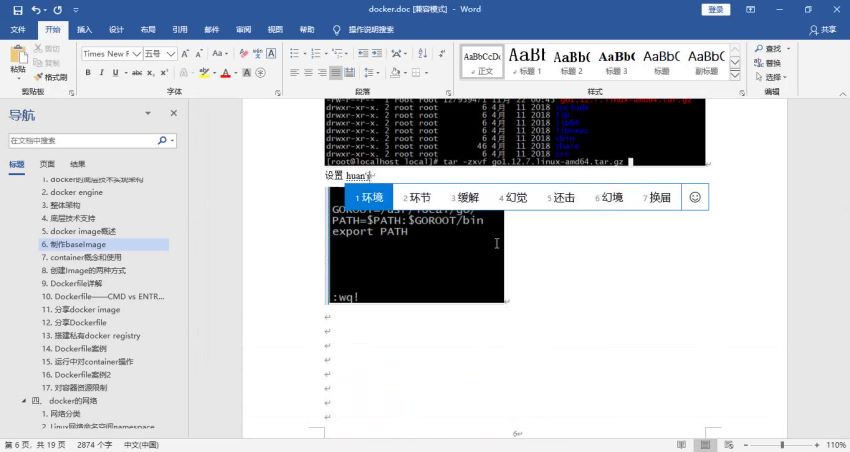Open the emoji picker in IME bar
The height and width of the screenshot is (452, 850).
tap(695, 197)
